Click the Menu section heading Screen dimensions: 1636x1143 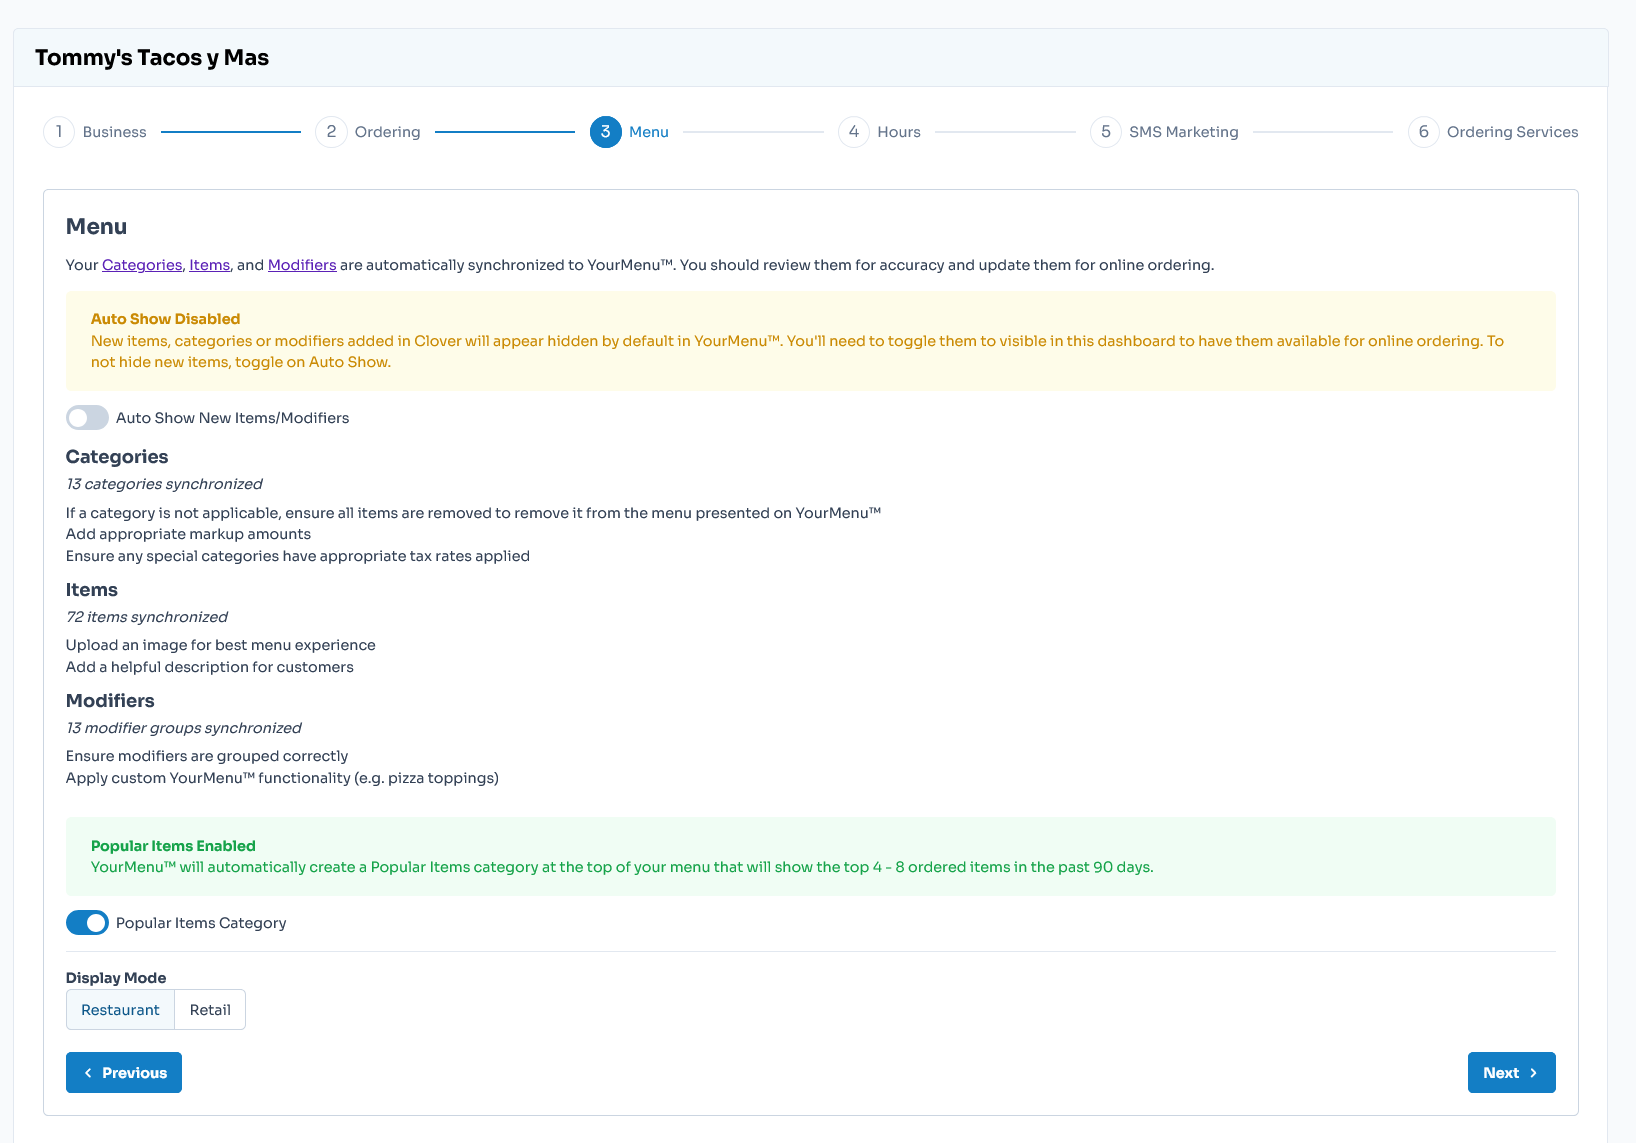(96, 227)
